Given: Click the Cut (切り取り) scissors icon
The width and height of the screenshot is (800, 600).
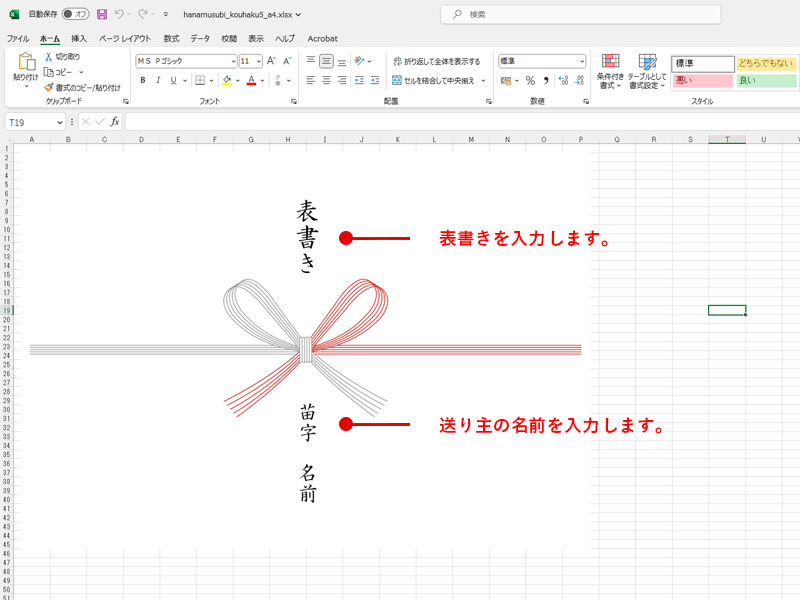Looking at the screenshot, I should point(49,57).
